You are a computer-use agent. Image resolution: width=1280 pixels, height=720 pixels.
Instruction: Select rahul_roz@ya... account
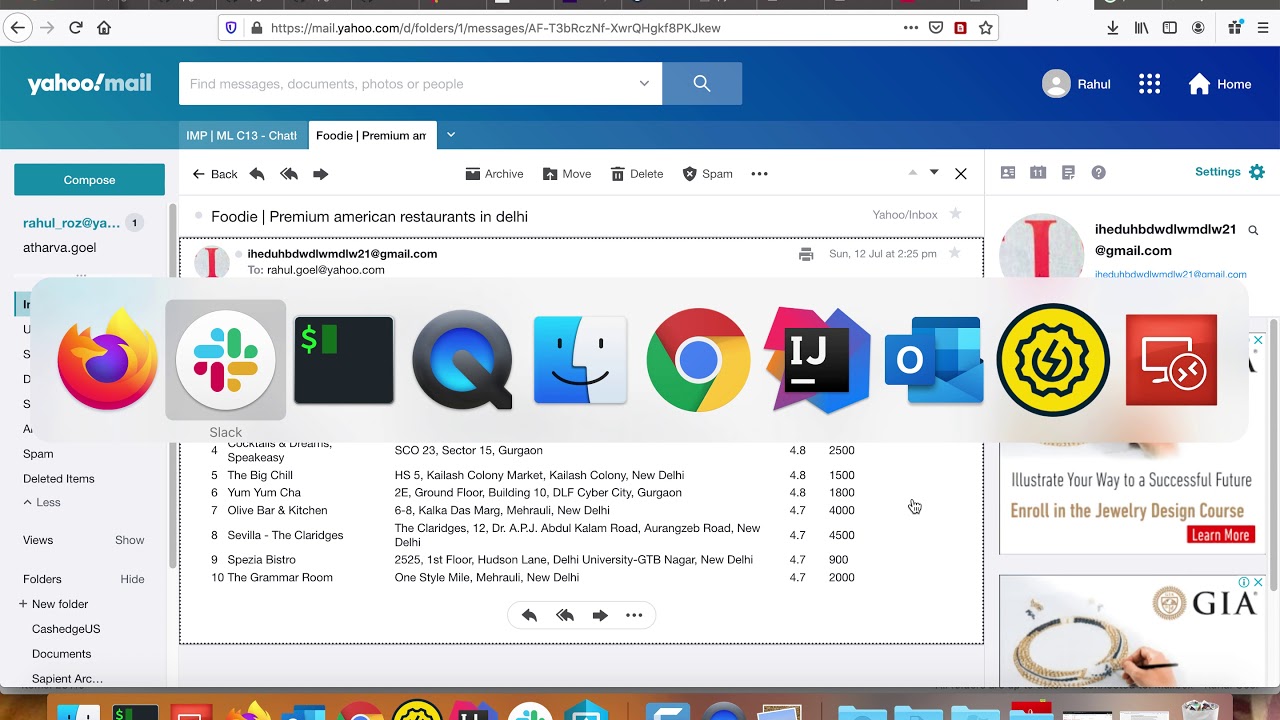coord(71,223)
